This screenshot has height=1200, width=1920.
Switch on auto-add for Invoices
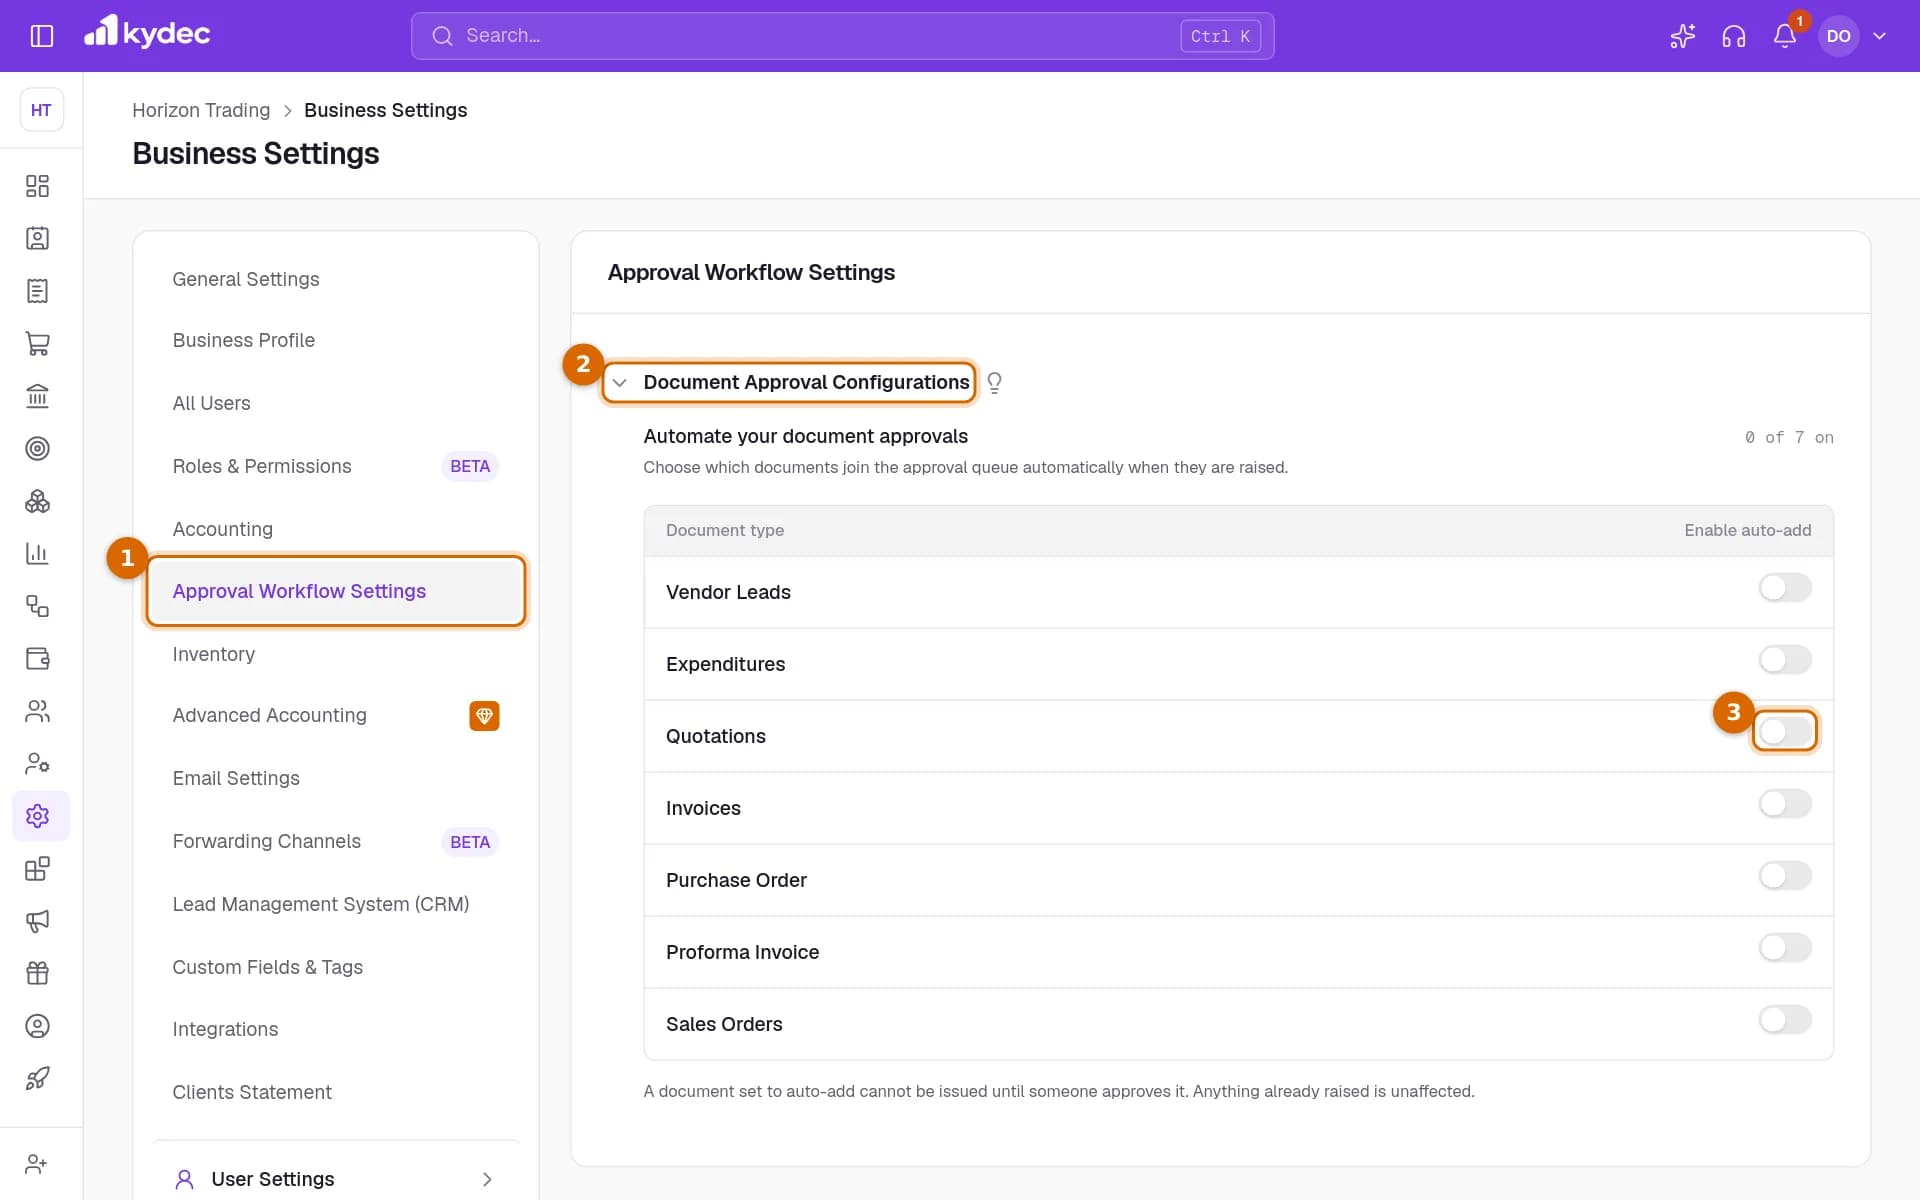pos(1785,804)
